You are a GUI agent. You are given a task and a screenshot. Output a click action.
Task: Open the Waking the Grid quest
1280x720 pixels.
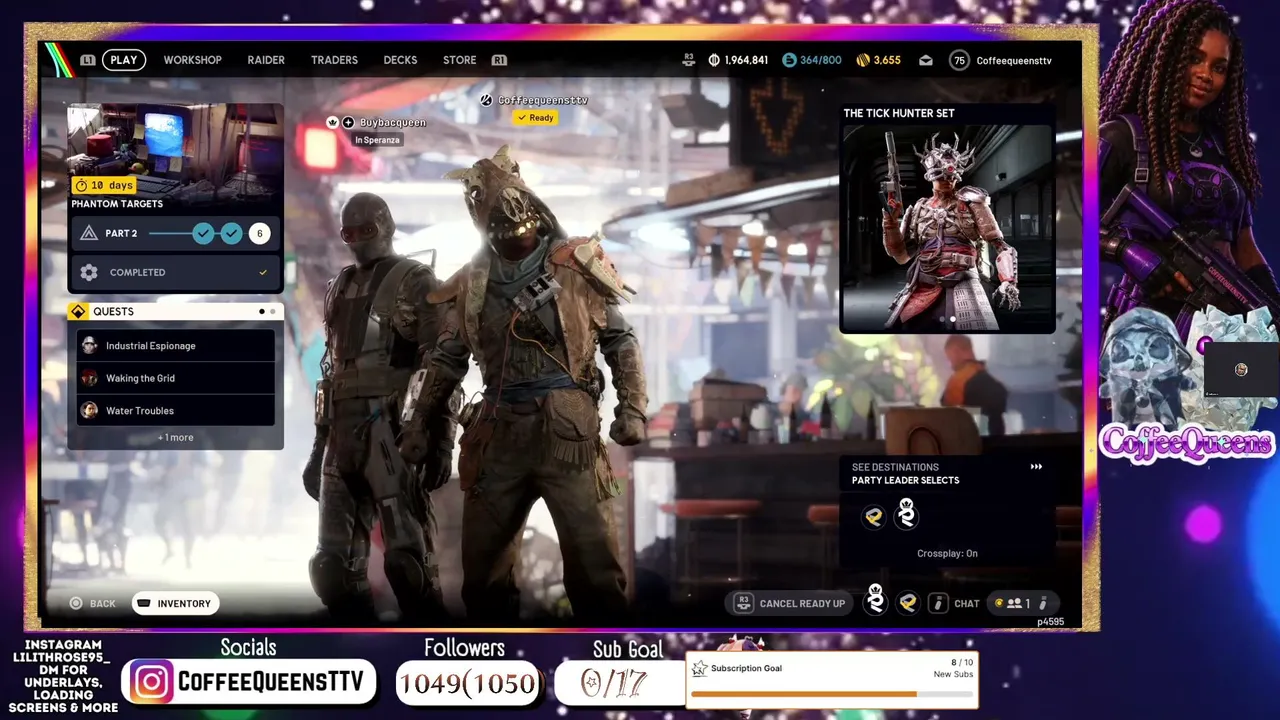click(175, 378)
